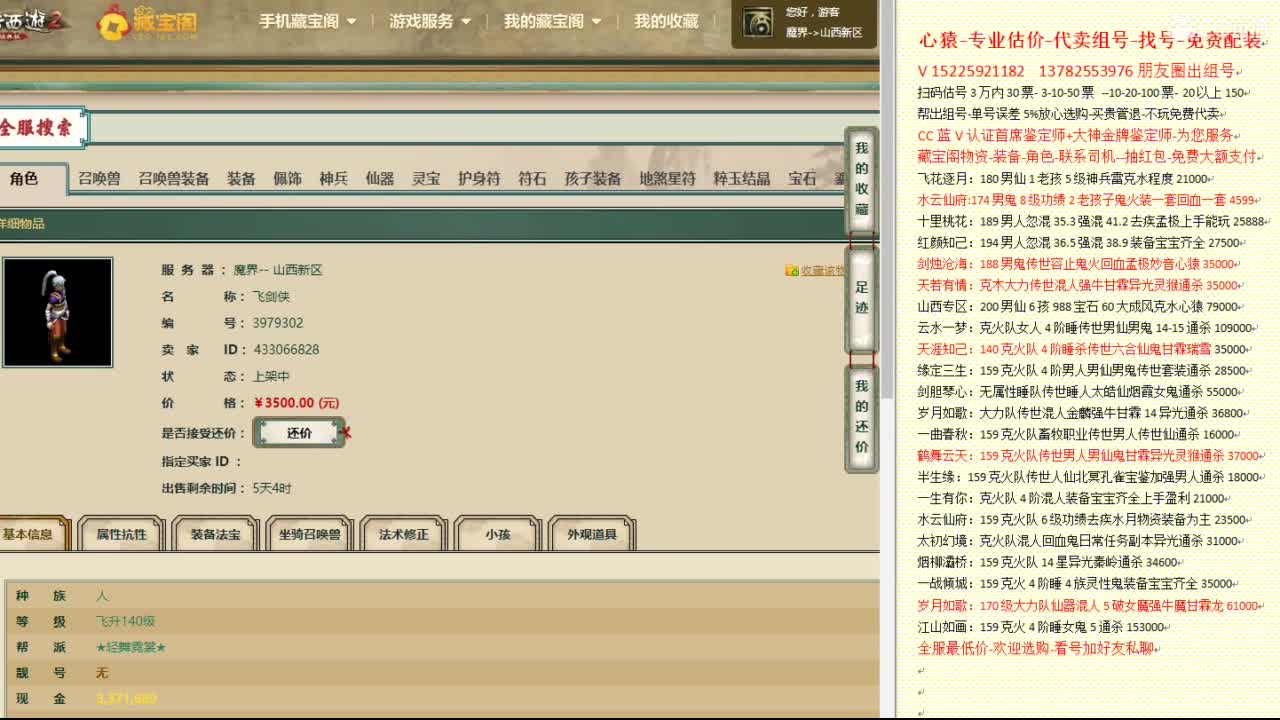Screen dimensions: 1280x720
Task: Switch to the 召唤兽 category tab
Action: 97,180
